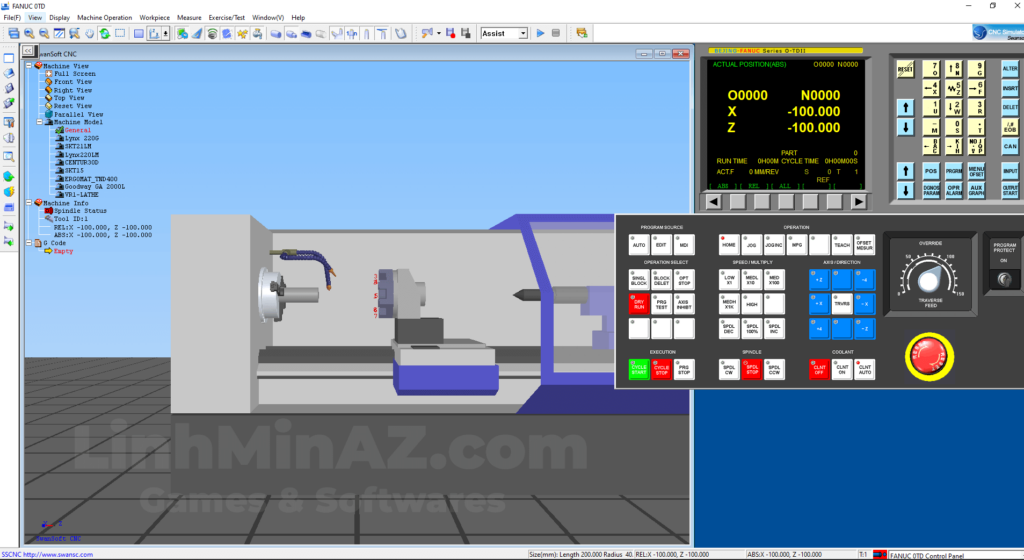The width and height of the screenshot is (1024, 560).
Task: Click the SPDL CW spindle button
Action: click(729, 369)
